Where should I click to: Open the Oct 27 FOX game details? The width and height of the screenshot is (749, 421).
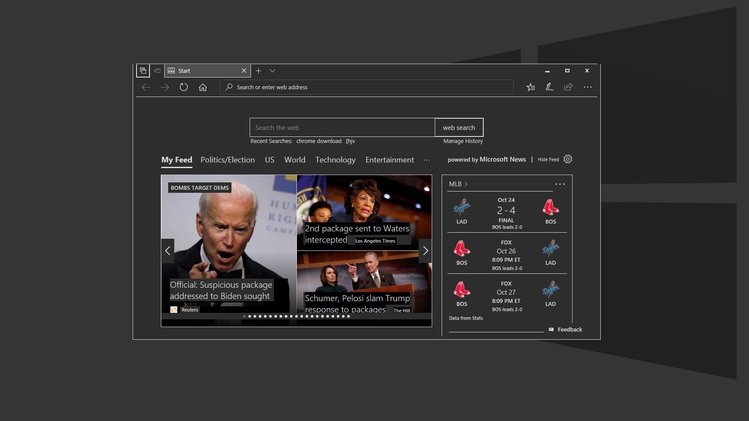click(x=506, y=296)
